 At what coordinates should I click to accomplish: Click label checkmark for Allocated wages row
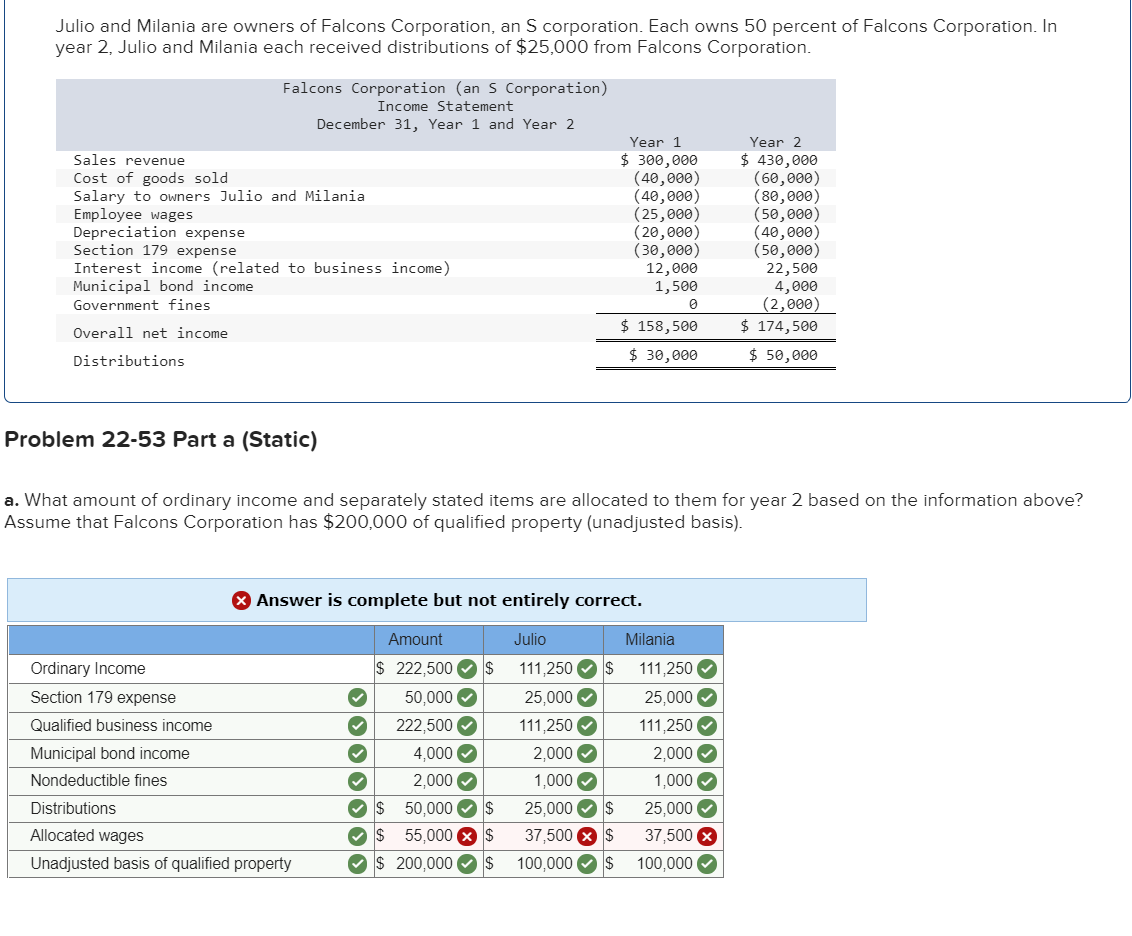click(357, 836)
